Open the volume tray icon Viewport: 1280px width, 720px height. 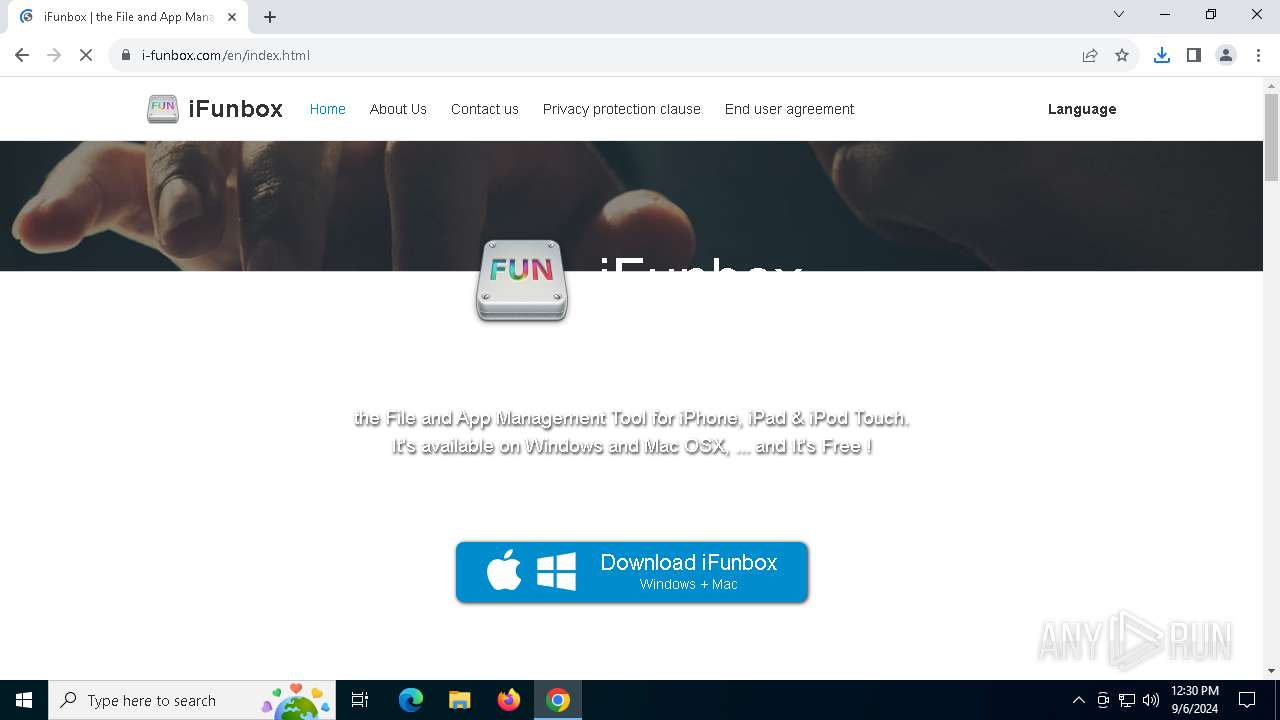1151,700
